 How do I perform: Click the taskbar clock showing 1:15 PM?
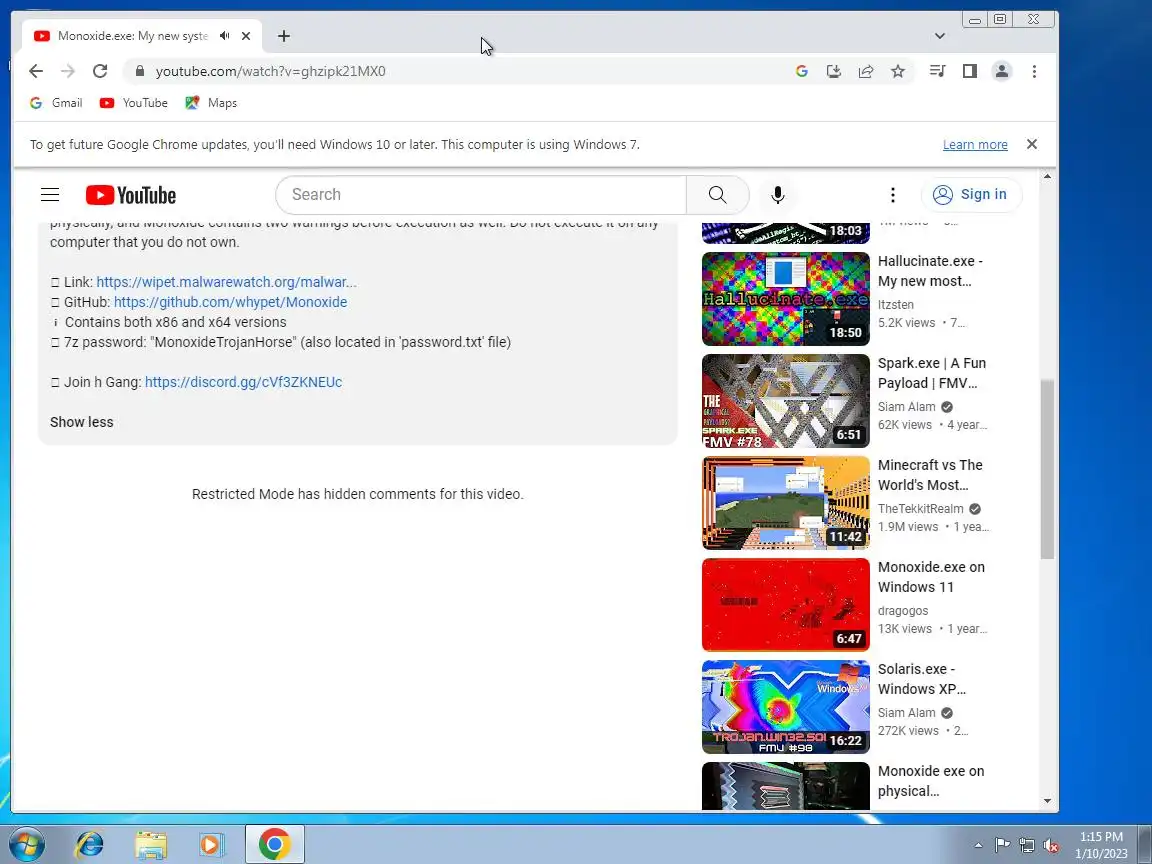pyautogui.click(x=1101, y=845)
